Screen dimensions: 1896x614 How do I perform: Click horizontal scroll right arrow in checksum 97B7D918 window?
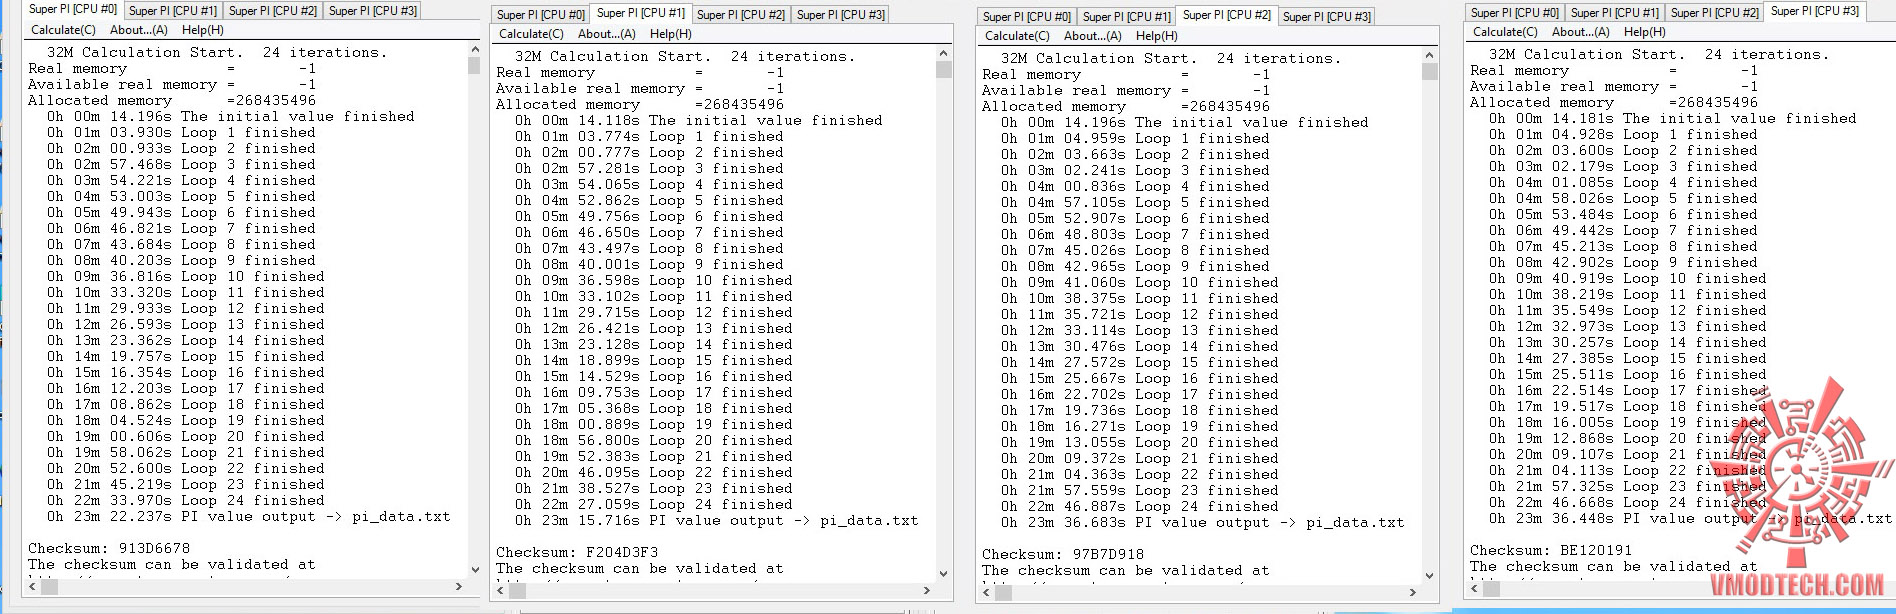tap(1413, 592)
